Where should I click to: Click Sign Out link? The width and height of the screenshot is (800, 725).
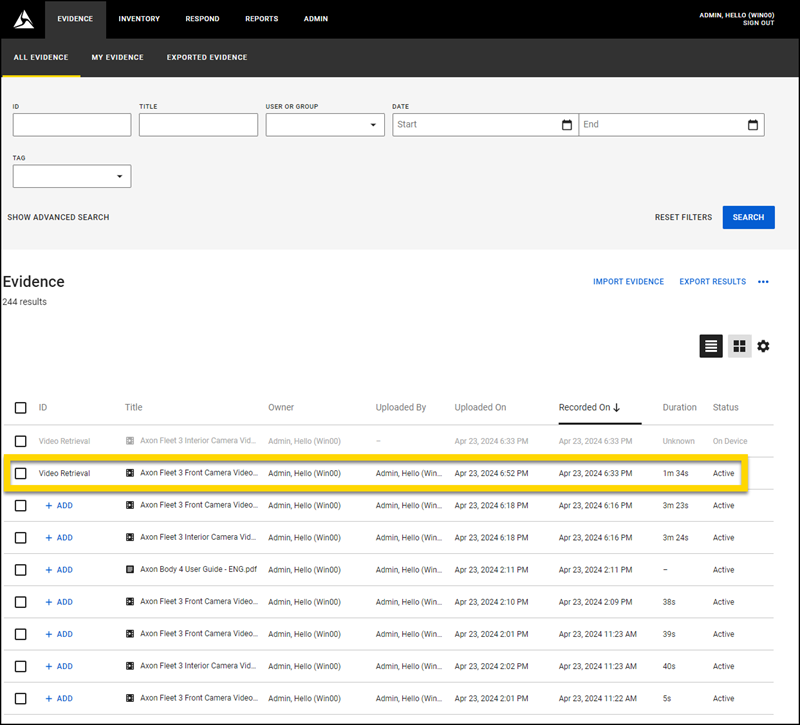tap(758, 23)
